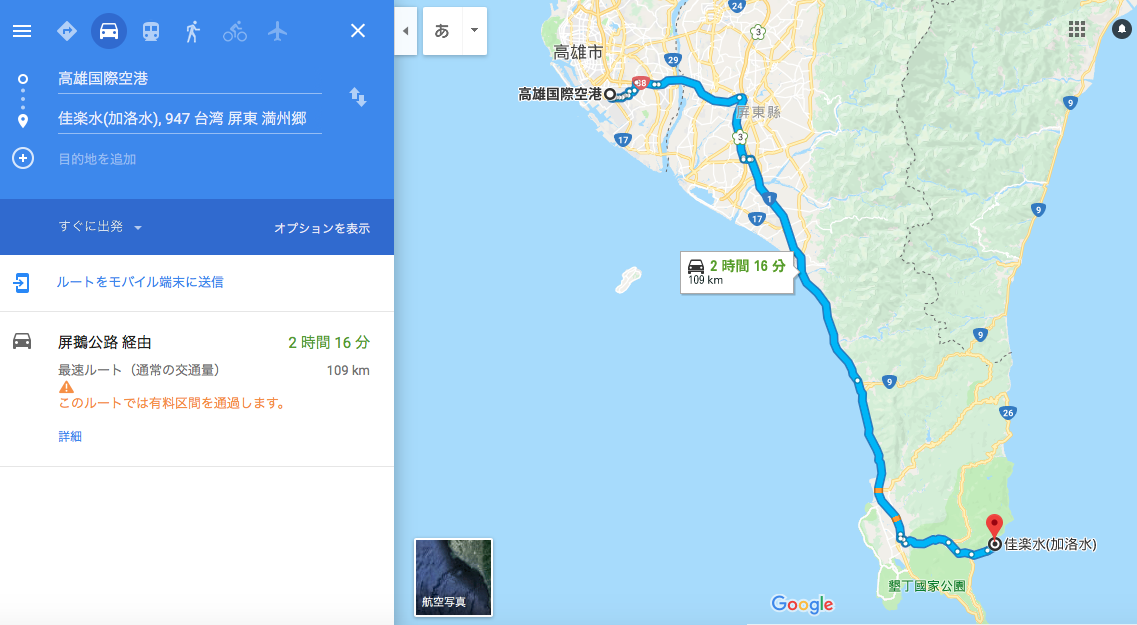Screen dimensions: 1137x625
Task: Collapse the side panel with arrow
Action: tap(405, 30)
